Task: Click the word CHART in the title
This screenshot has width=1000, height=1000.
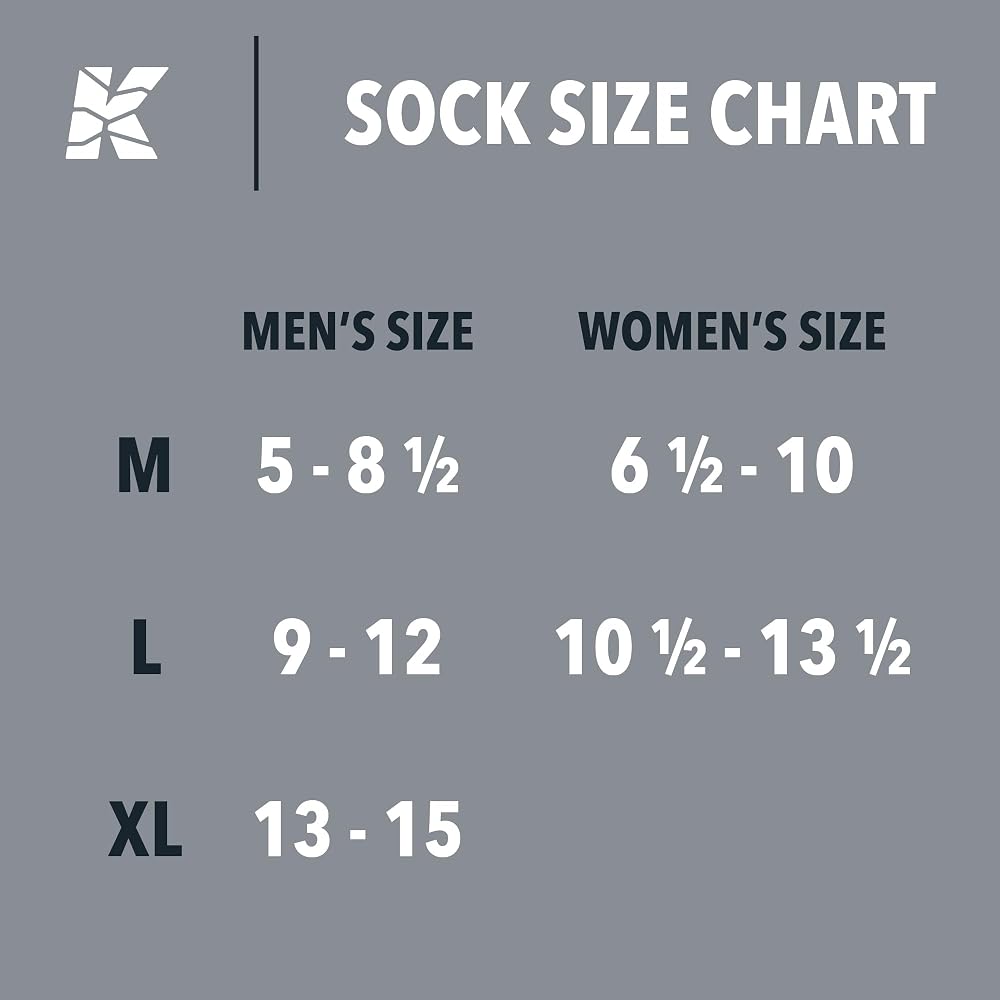Action: [x=823, y=113]
